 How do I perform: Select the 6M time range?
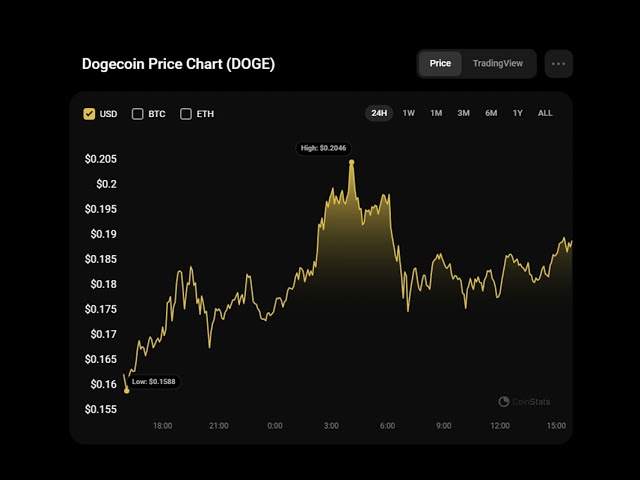[491, 113]
